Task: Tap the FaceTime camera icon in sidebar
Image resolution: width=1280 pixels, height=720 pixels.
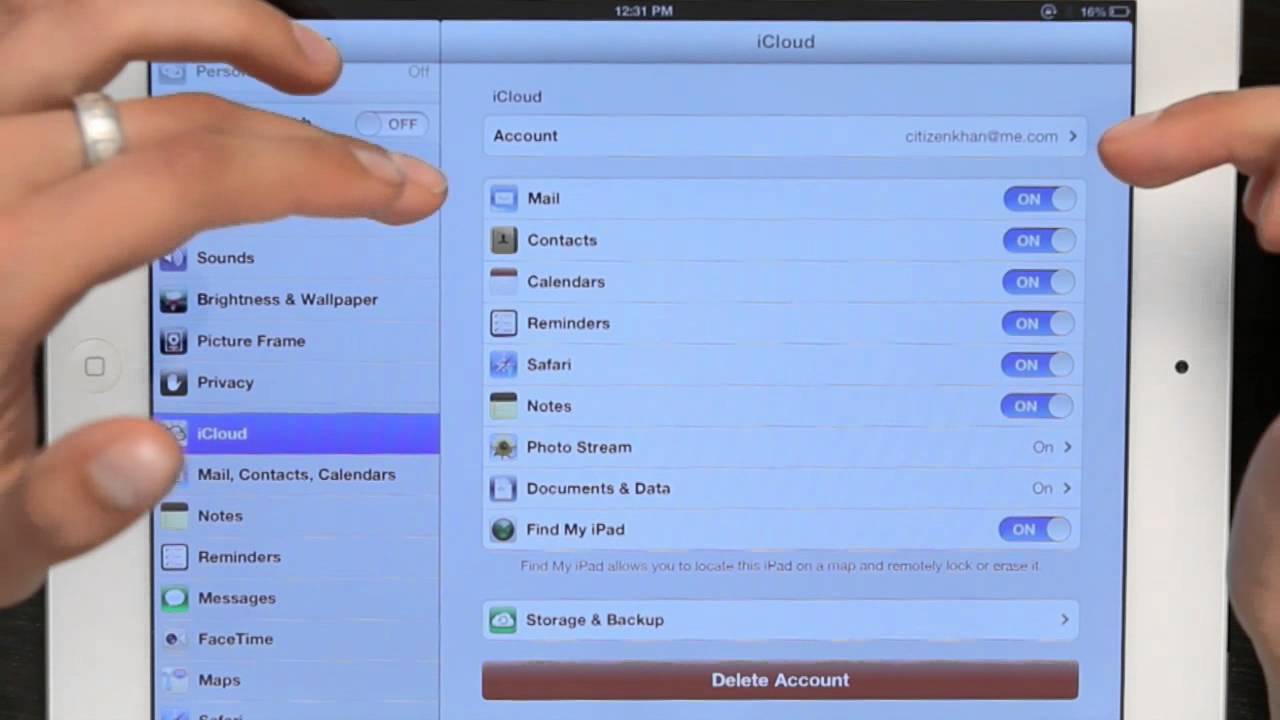Action: click(x=175, y=639)
